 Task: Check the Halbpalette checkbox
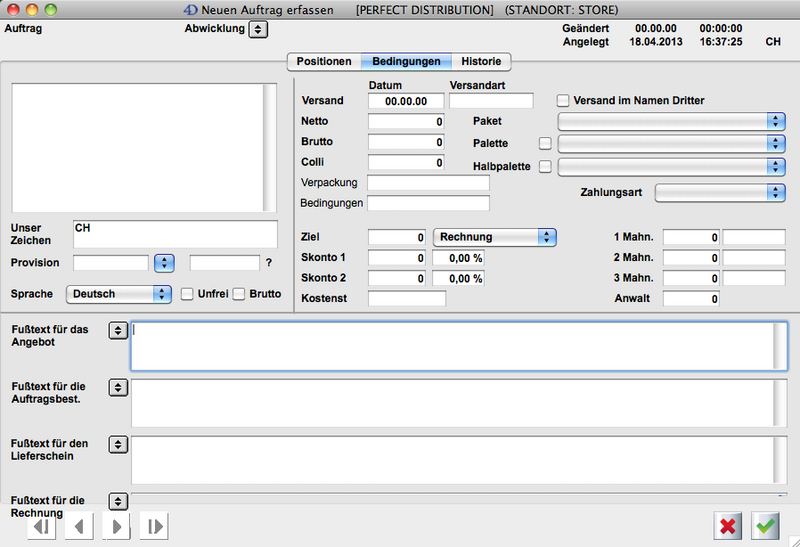point(545,167)
